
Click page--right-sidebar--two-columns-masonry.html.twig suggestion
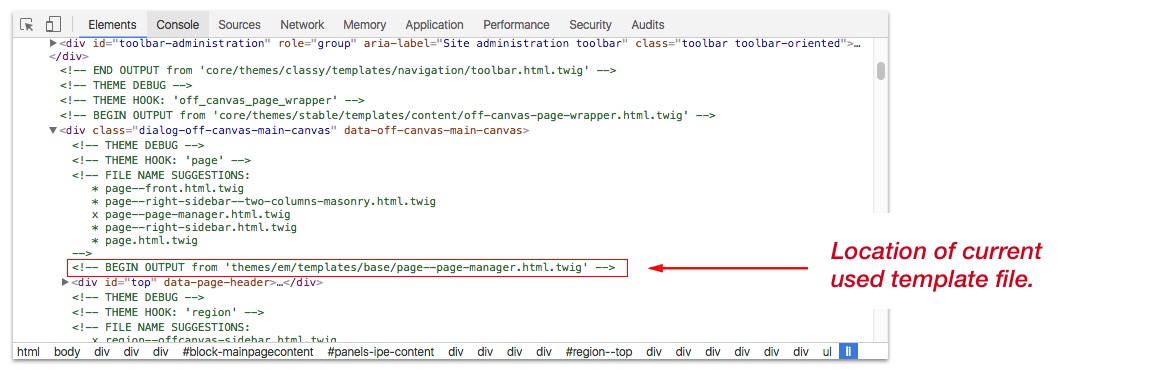point(271,201)
